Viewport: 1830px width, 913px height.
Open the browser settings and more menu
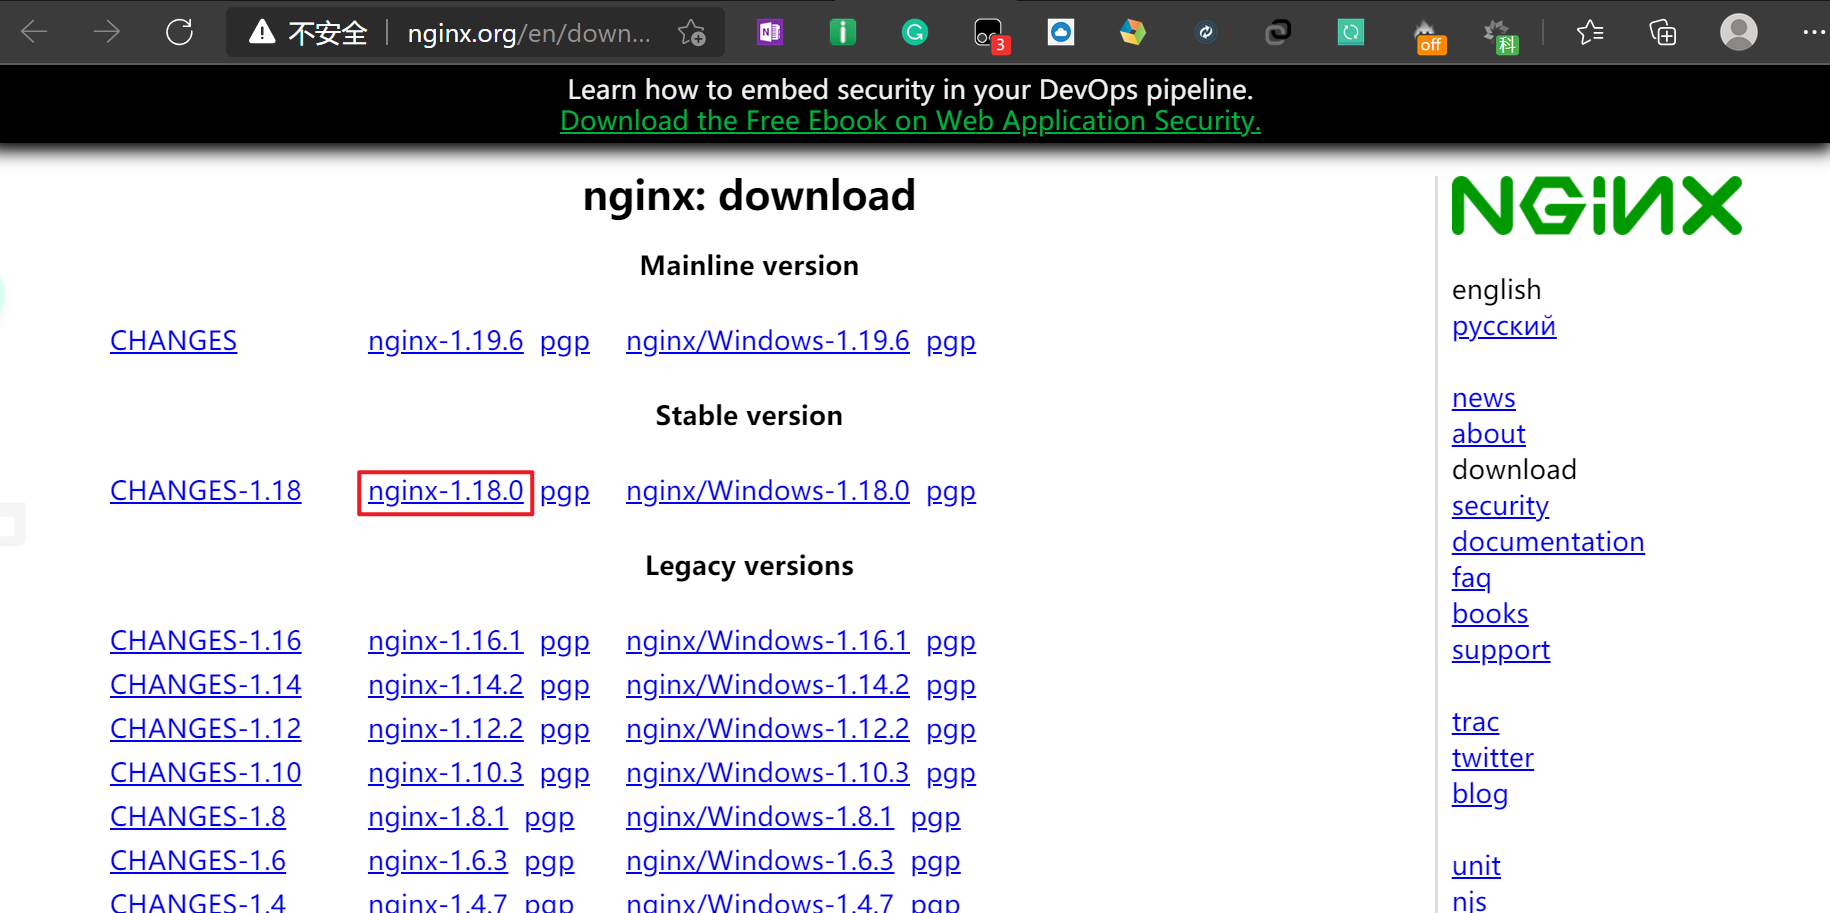click(x=1814, y=32)
